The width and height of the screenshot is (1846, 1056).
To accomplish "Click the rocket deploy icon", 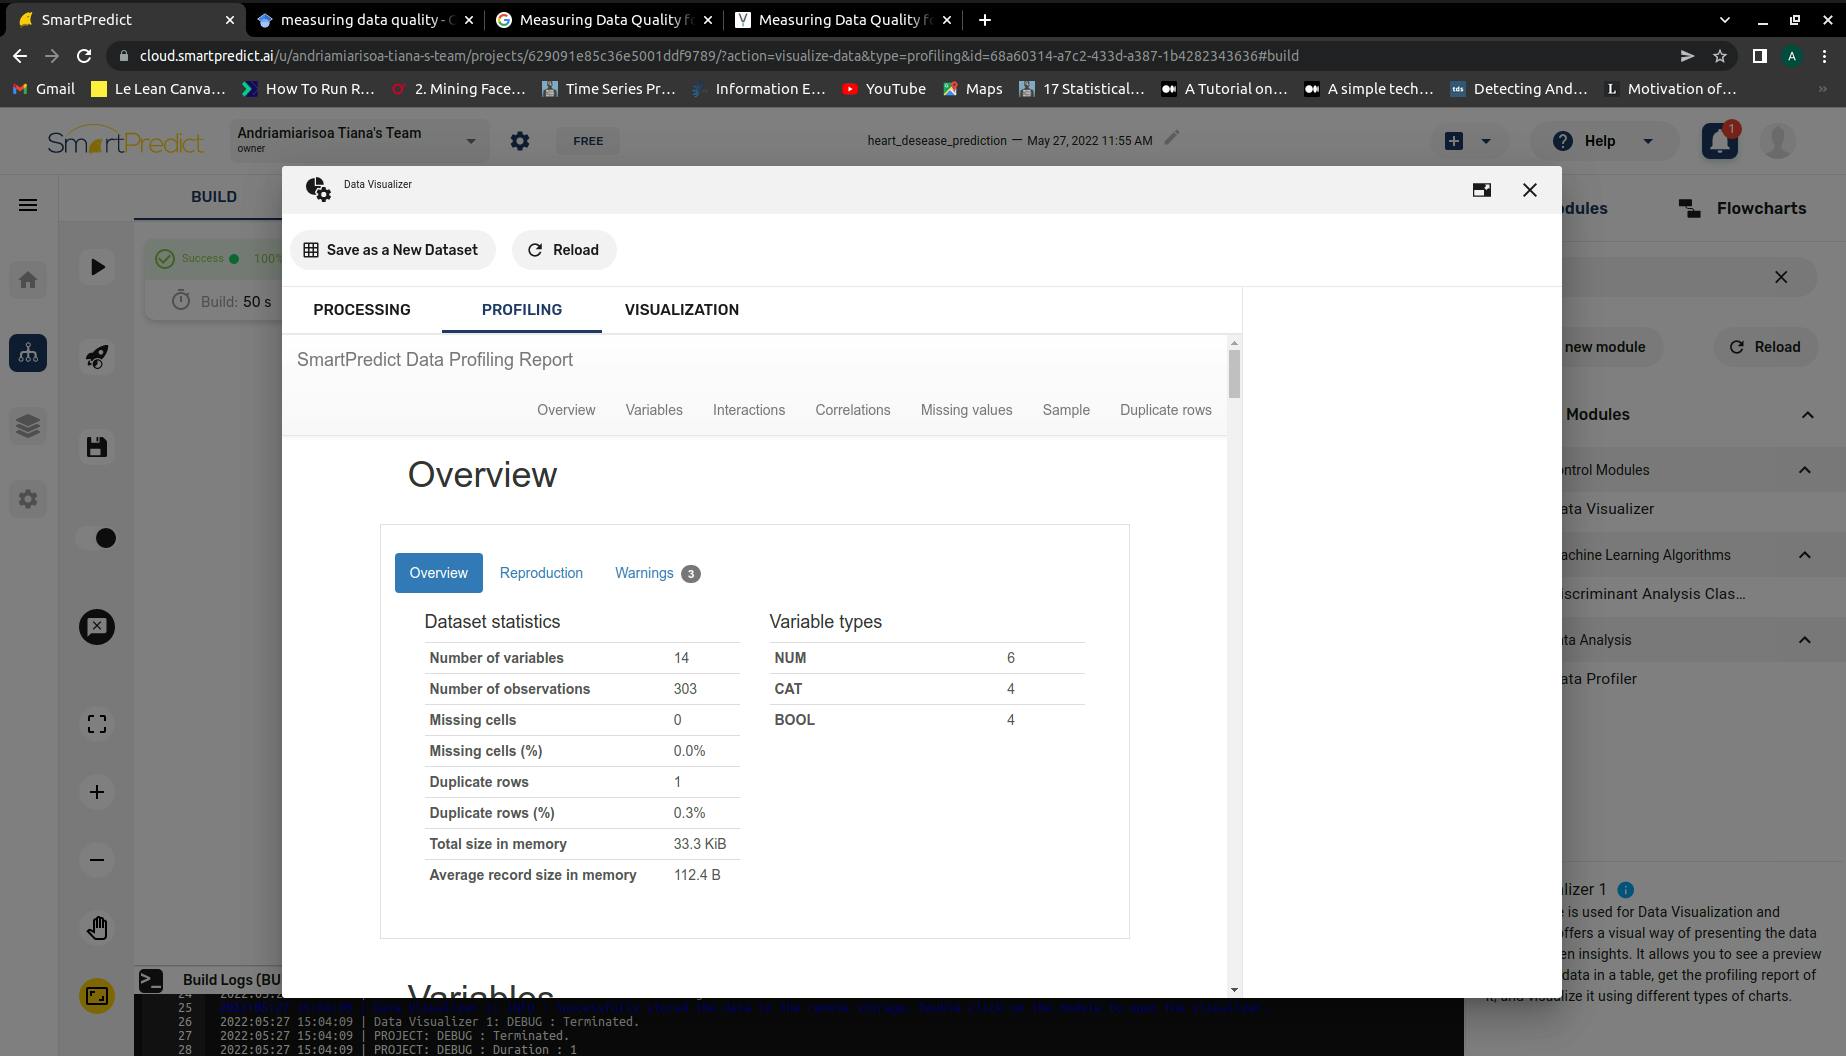I will coord(97,357).
